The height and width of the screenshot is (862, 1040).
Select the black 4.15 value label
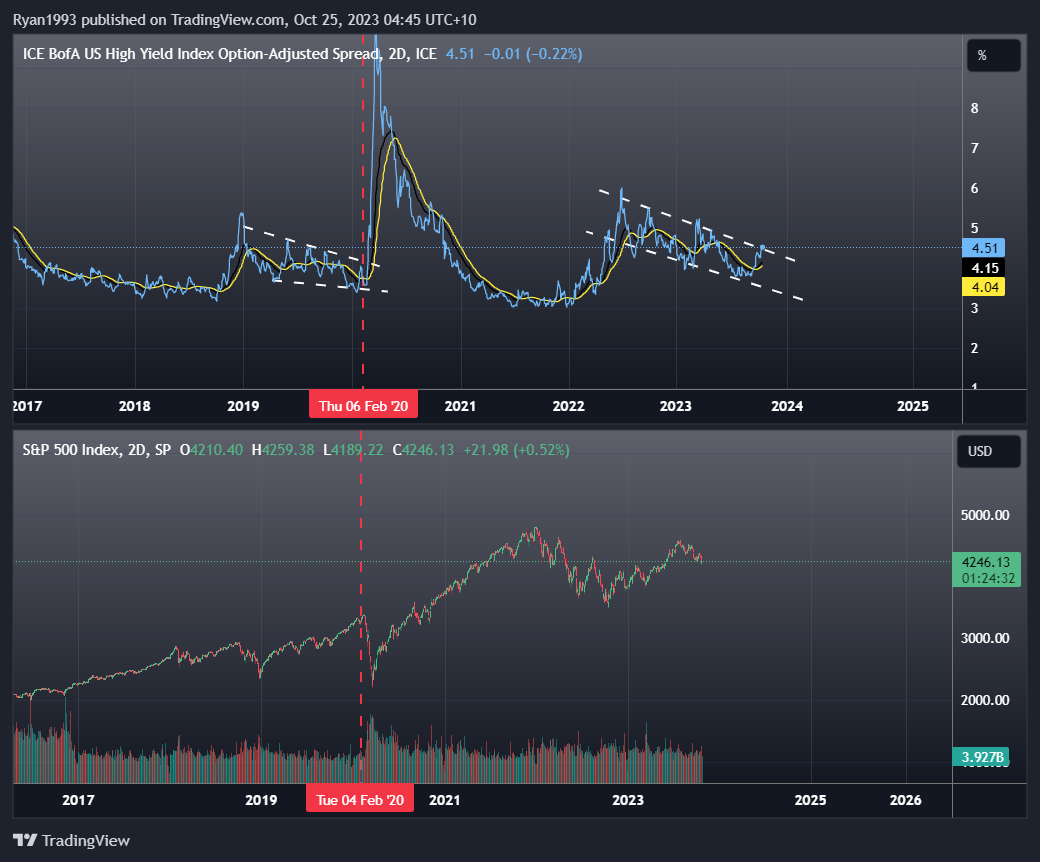tap(984, 268)
